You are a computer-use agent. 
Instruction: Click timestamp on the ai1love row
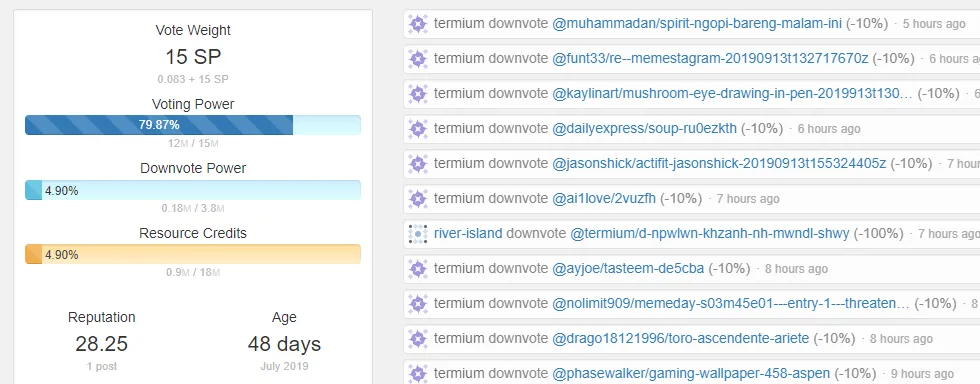click(x=748, y=199)
